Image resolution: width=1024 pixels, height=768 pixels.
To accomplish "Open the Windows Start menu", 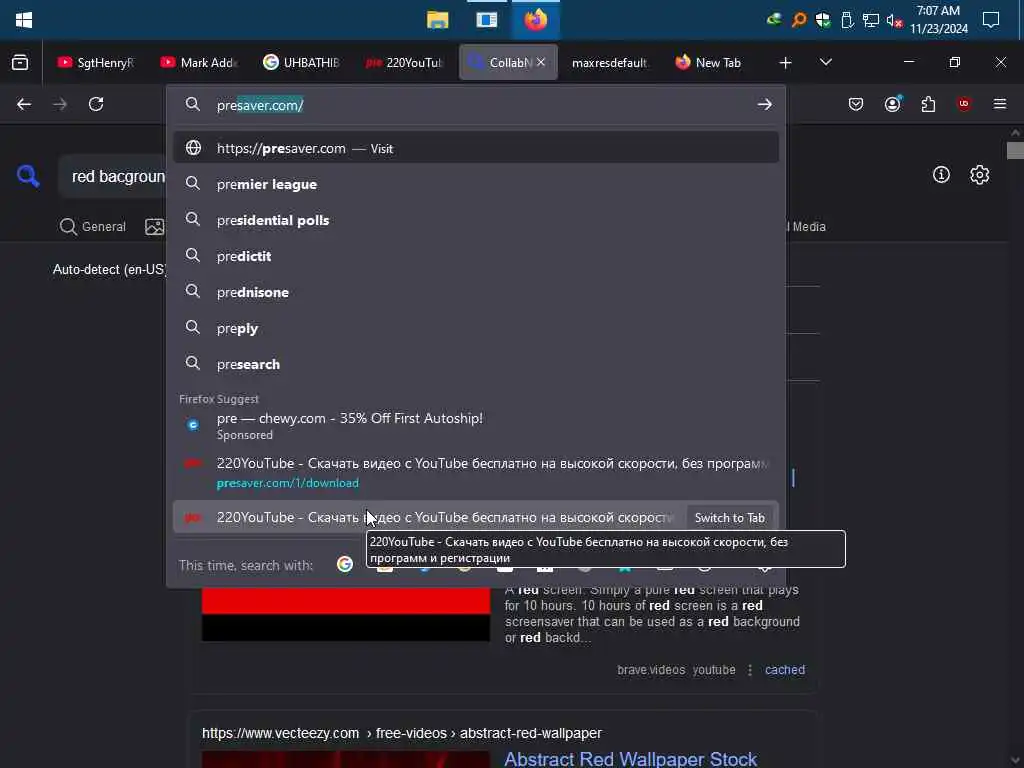I will coord(24,20).
